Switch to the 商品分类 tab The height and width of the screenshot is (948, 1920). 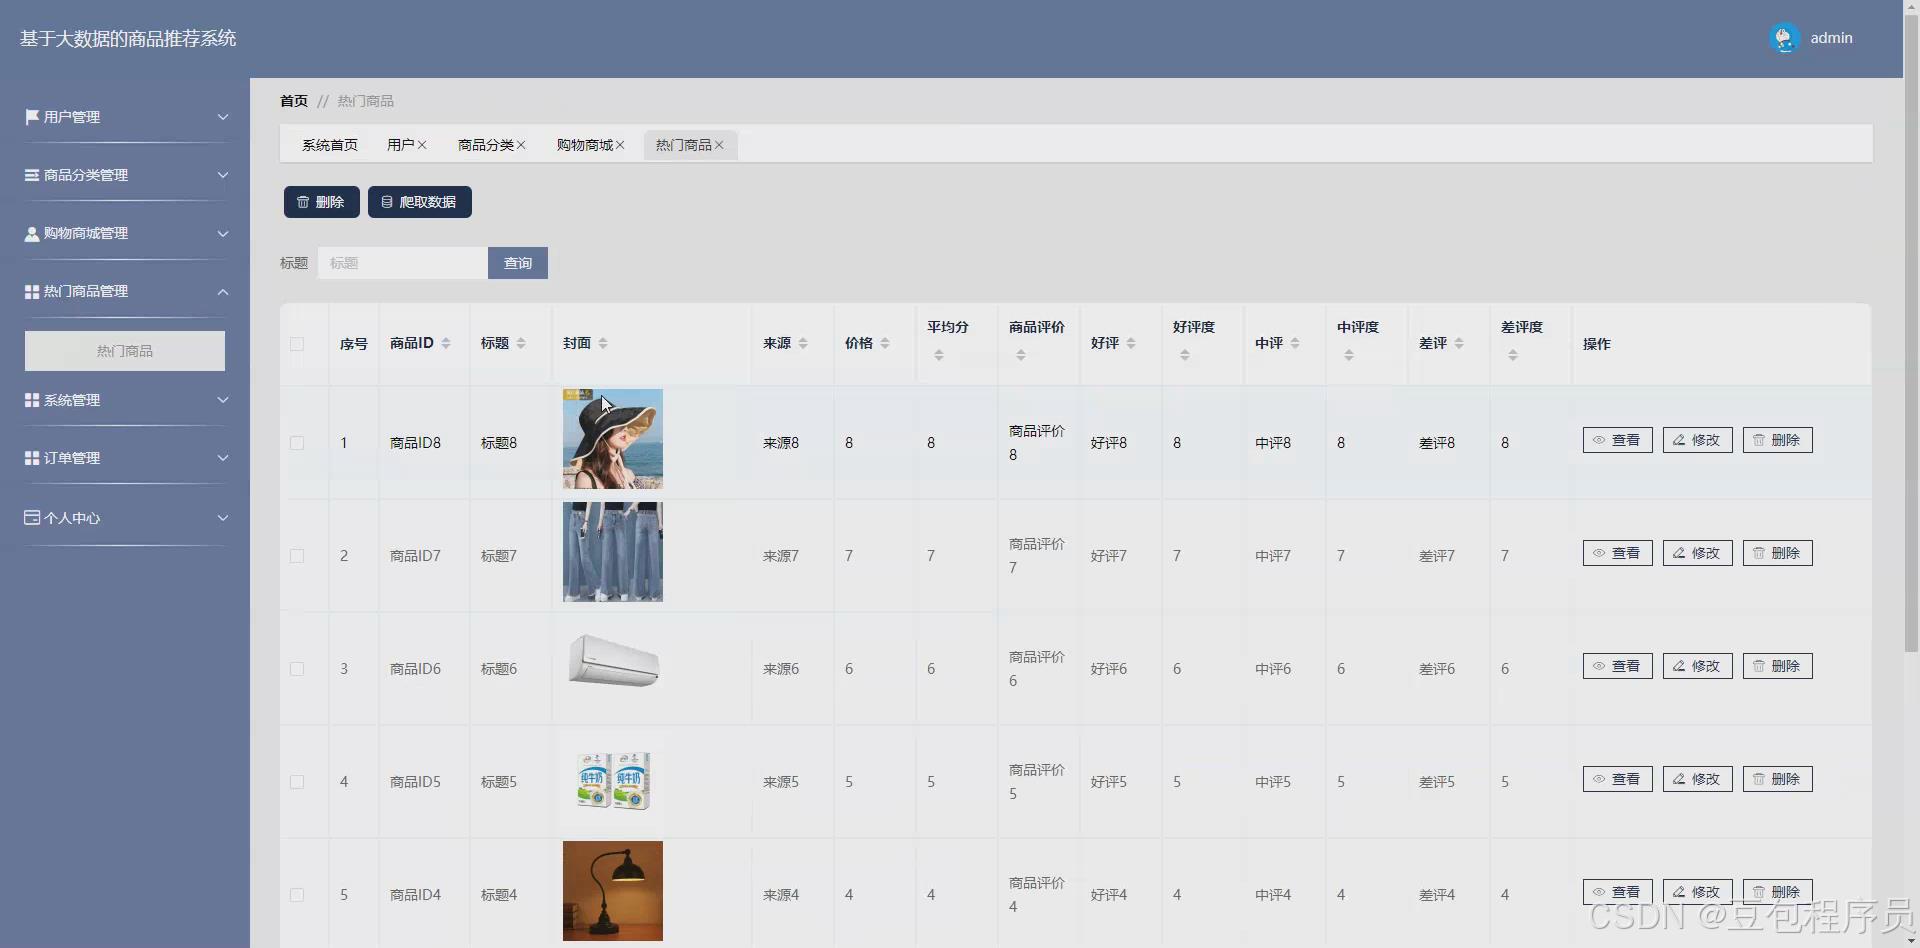click(486, 145)
